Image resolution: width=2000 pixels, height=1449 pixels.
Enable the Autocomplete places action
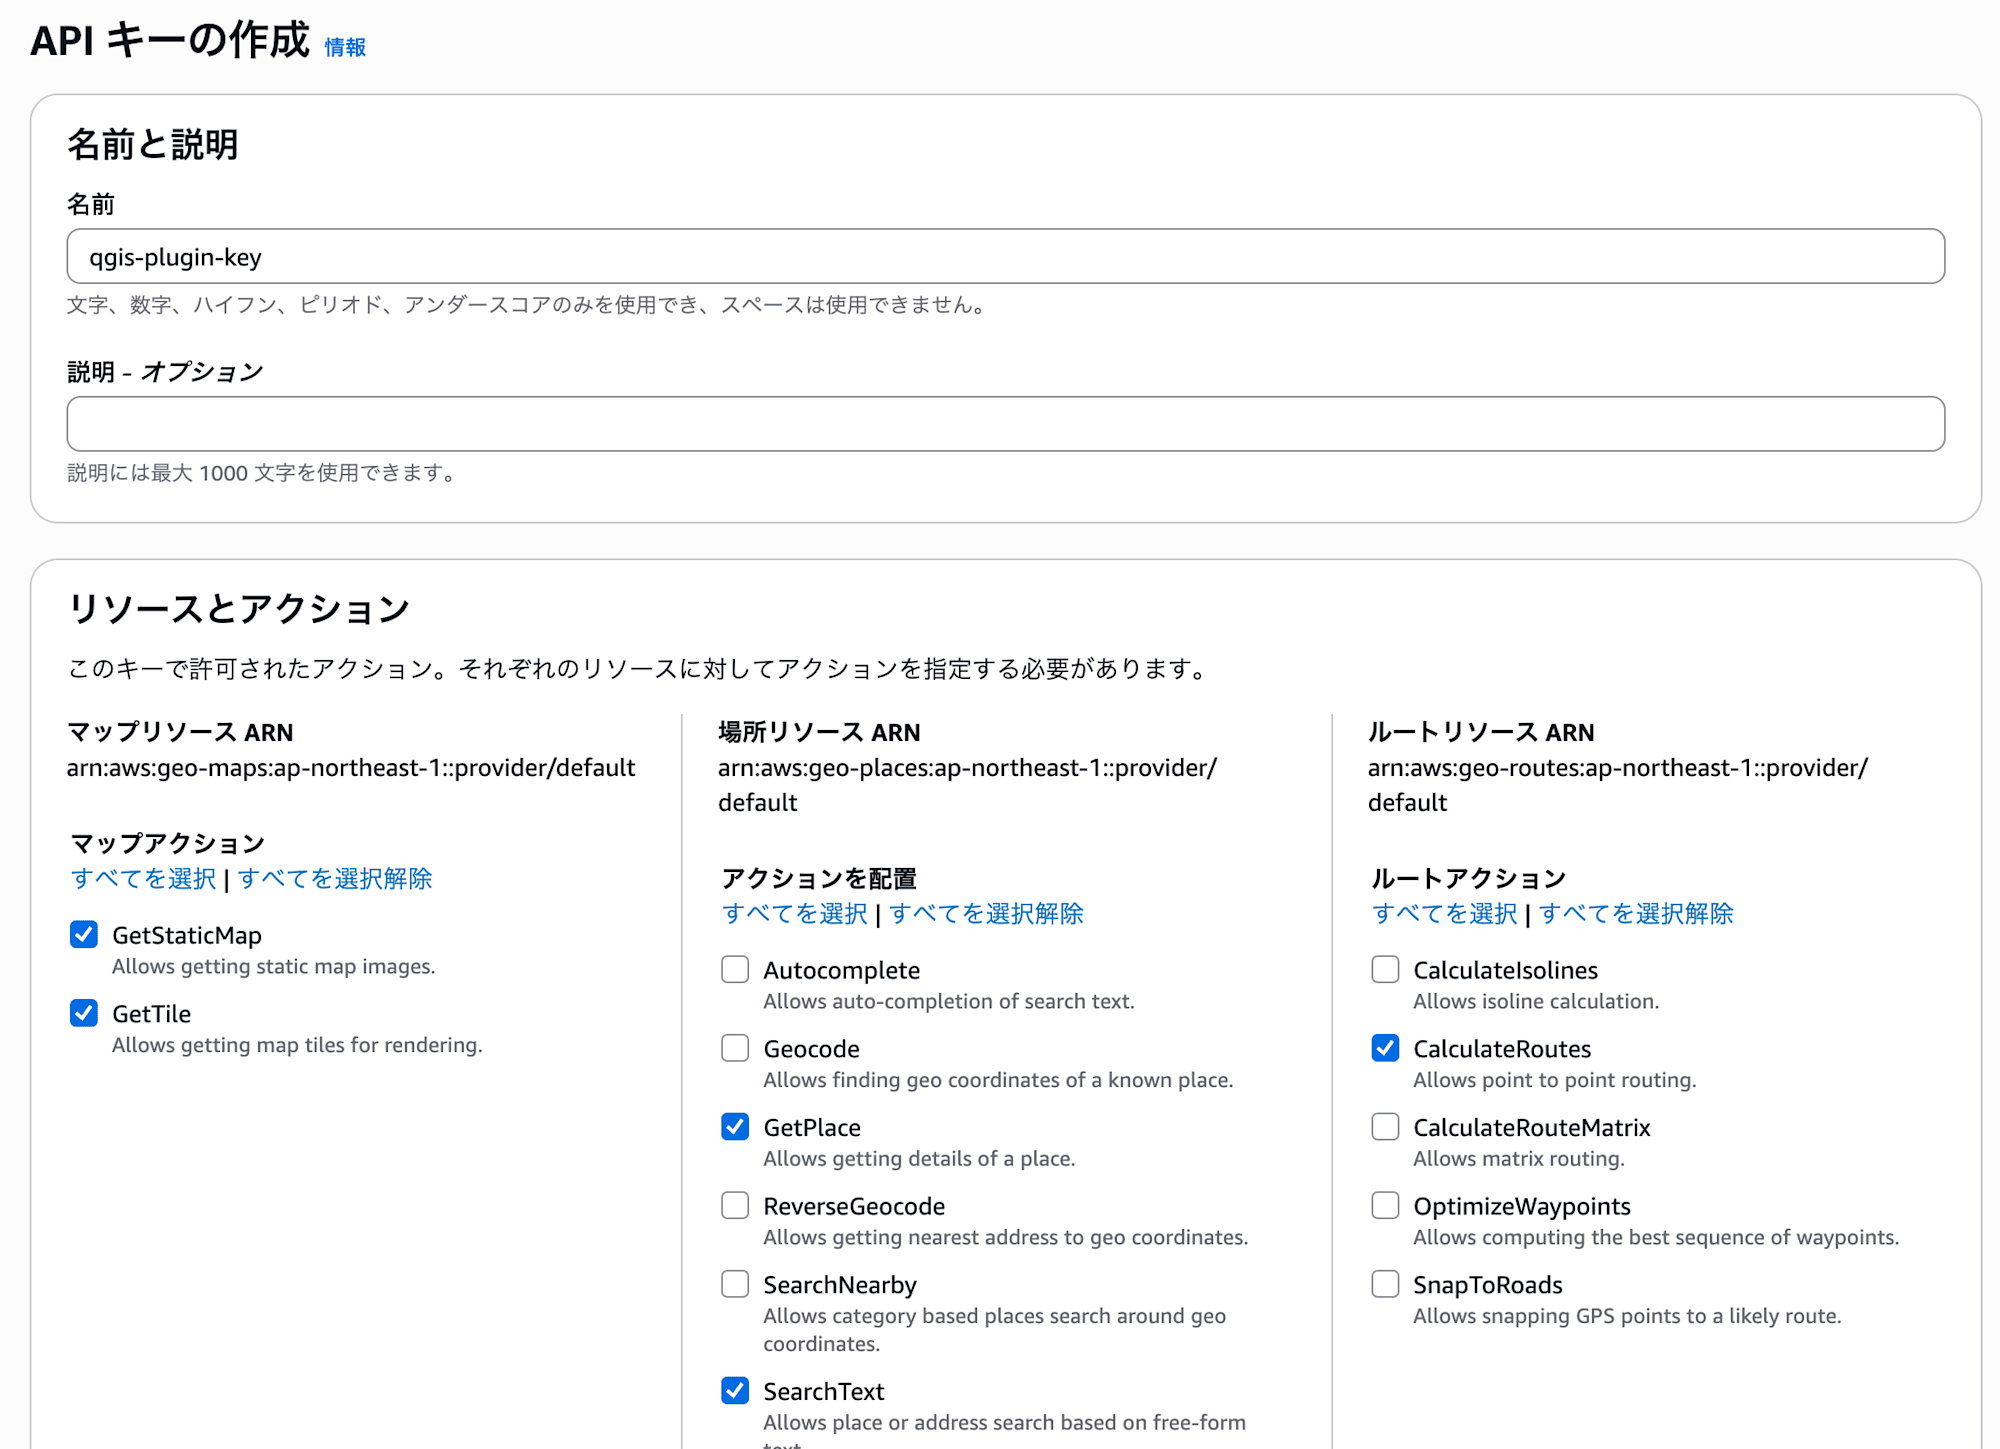click(735, 969)
